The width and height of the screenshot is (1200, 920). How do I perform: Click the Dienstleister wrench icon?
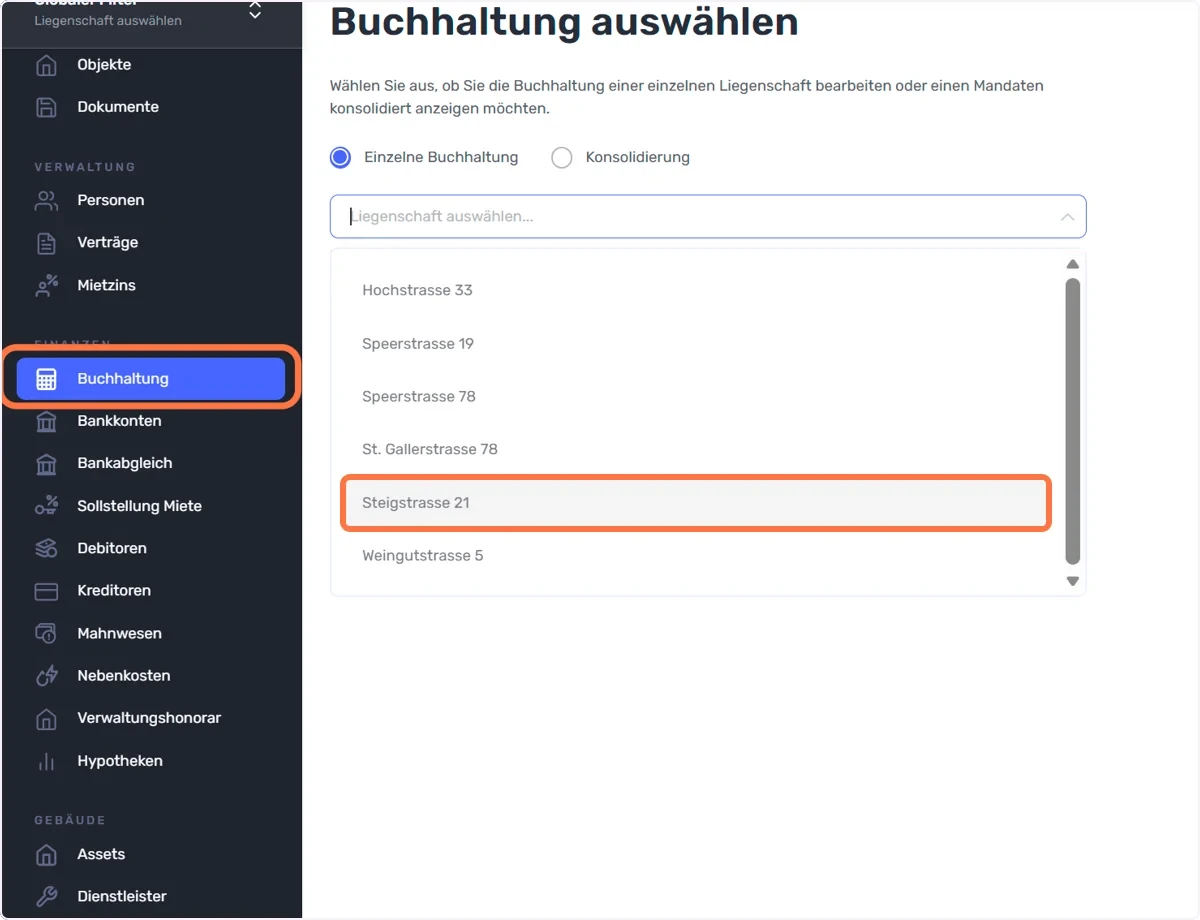(46, 896)
